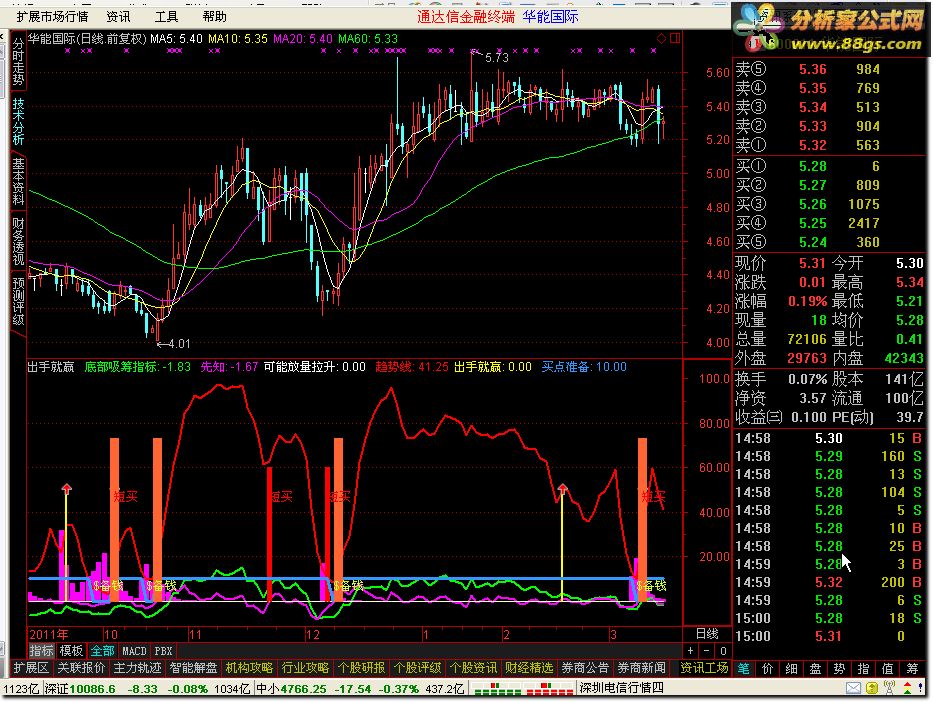Open the 券商公告 tab
Image resolution: width=933 pixels, height=702 pixels.
pyautogui.click(x=585, y=668)
